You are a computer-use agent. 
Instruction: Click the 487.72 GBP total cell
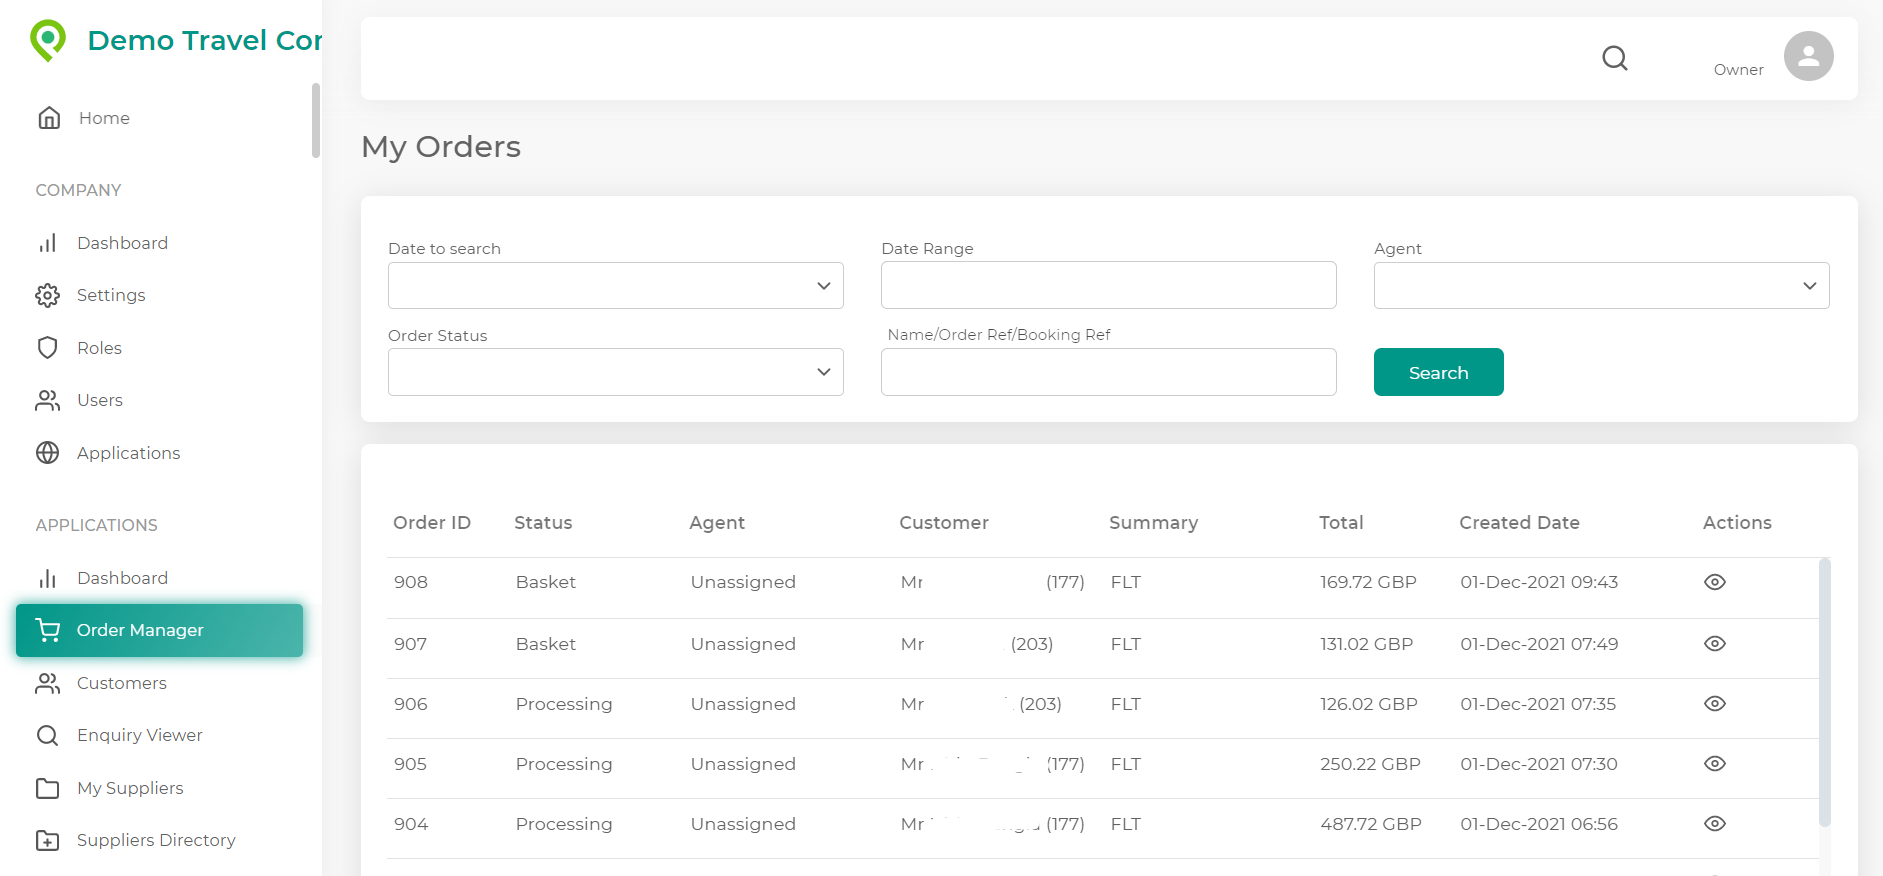pos(1371,824)
